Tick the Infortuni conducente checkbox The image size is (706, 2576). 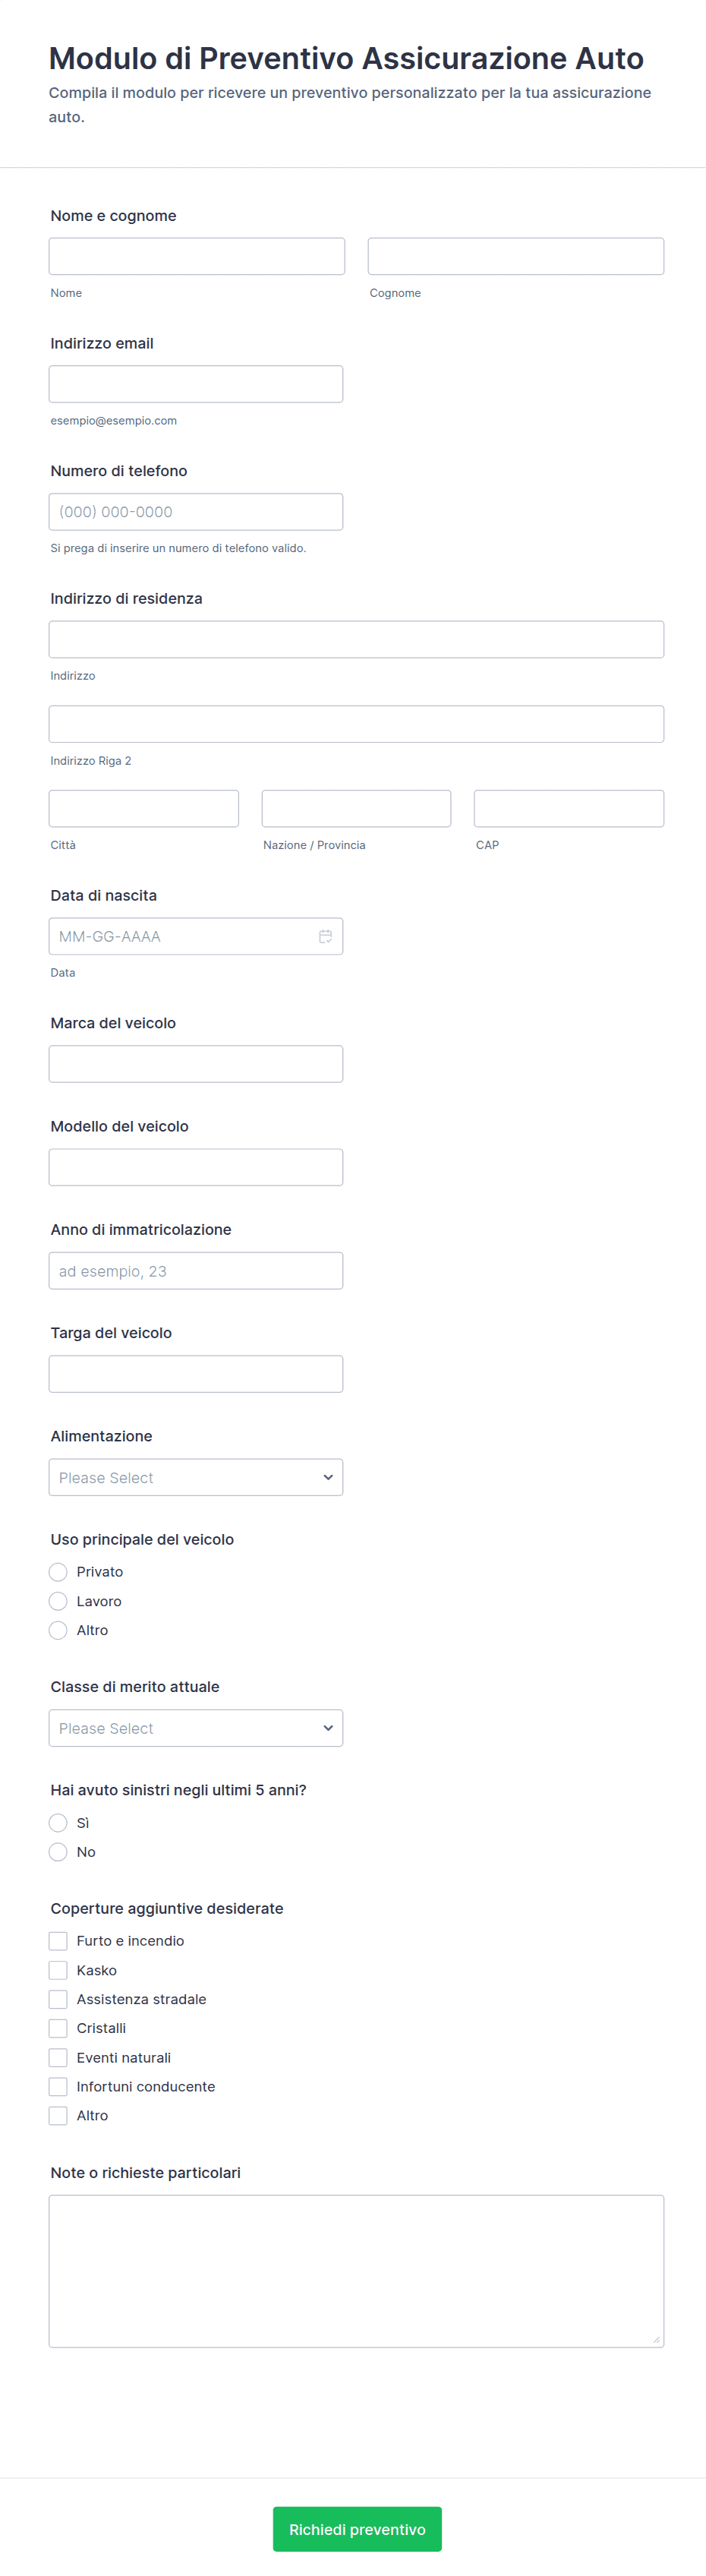tap(58, 2087)
